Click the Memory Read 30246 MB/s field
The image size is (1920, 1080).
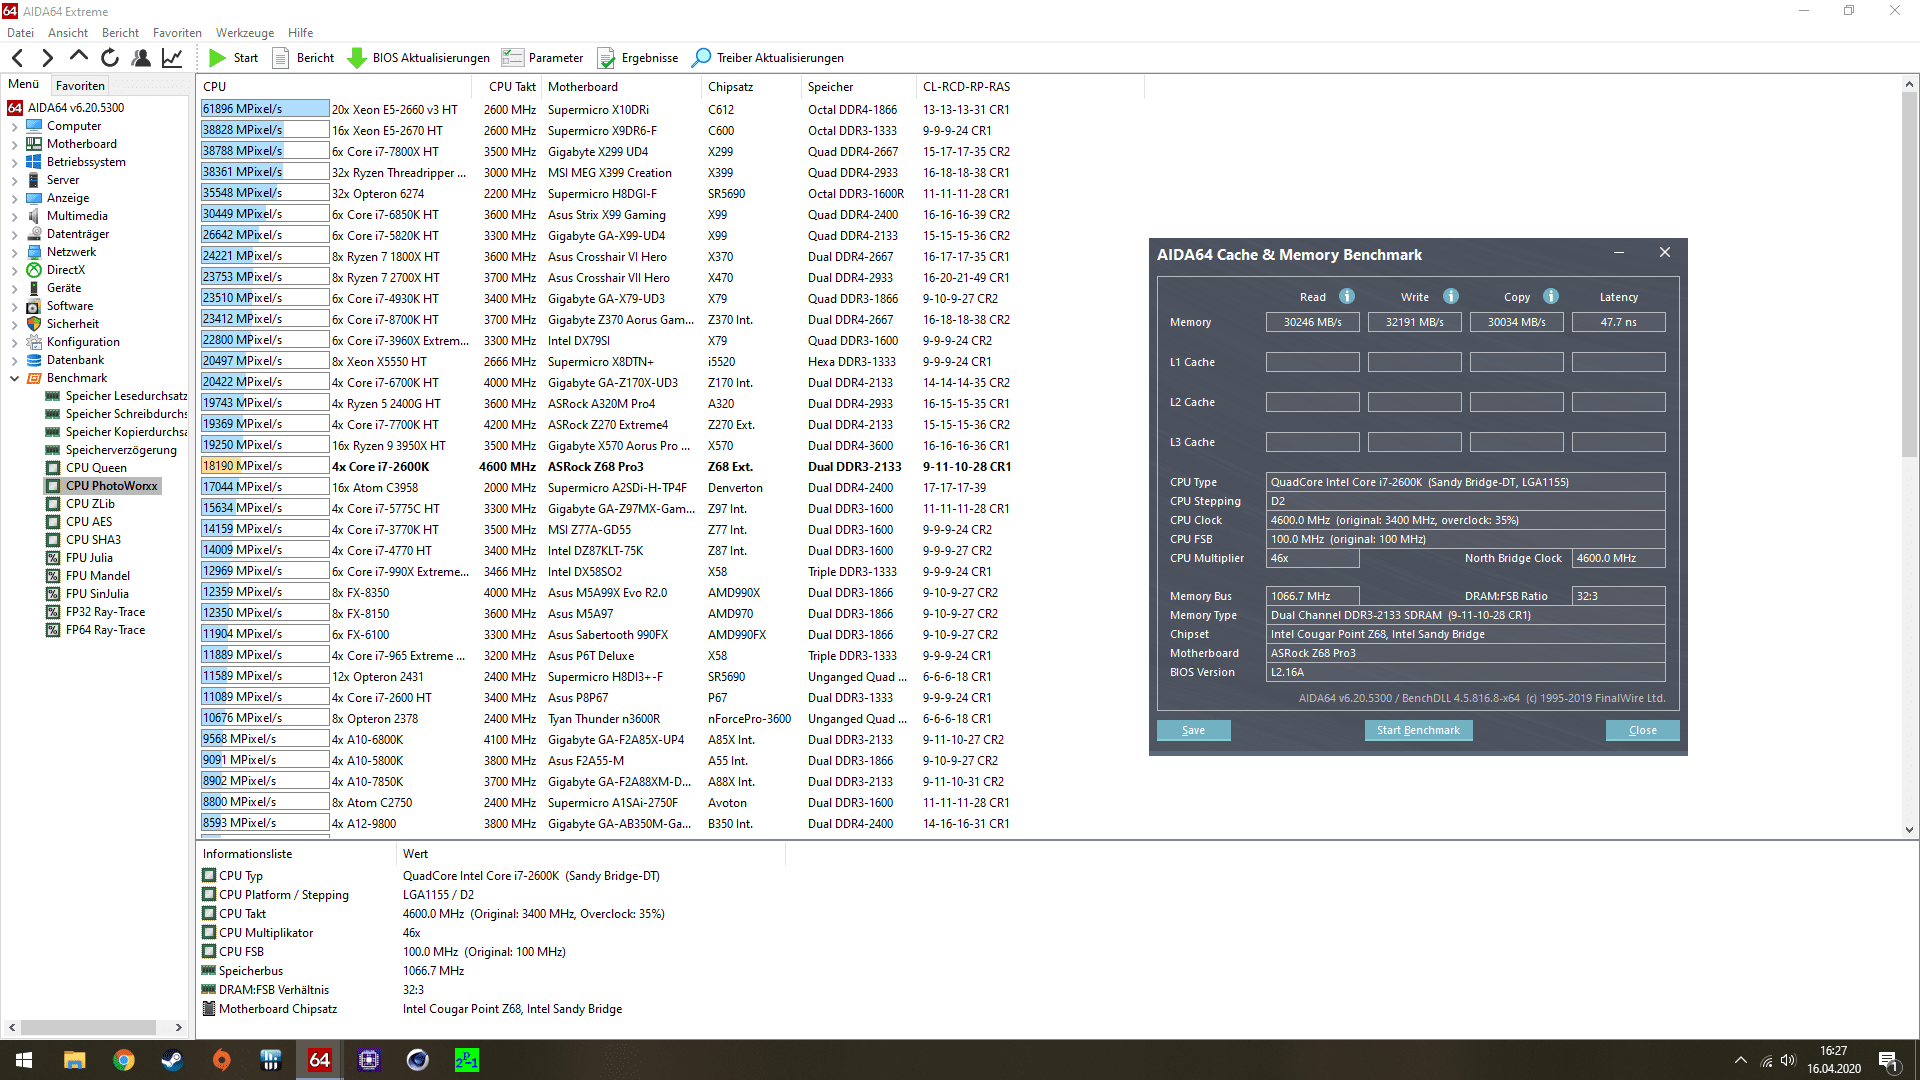tap(1312, 323)
